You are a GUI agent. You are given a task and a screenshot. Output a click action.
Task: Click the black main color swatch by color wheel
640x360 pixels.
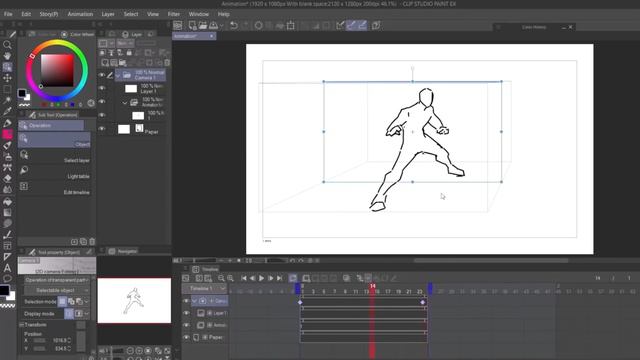(22, 93)
